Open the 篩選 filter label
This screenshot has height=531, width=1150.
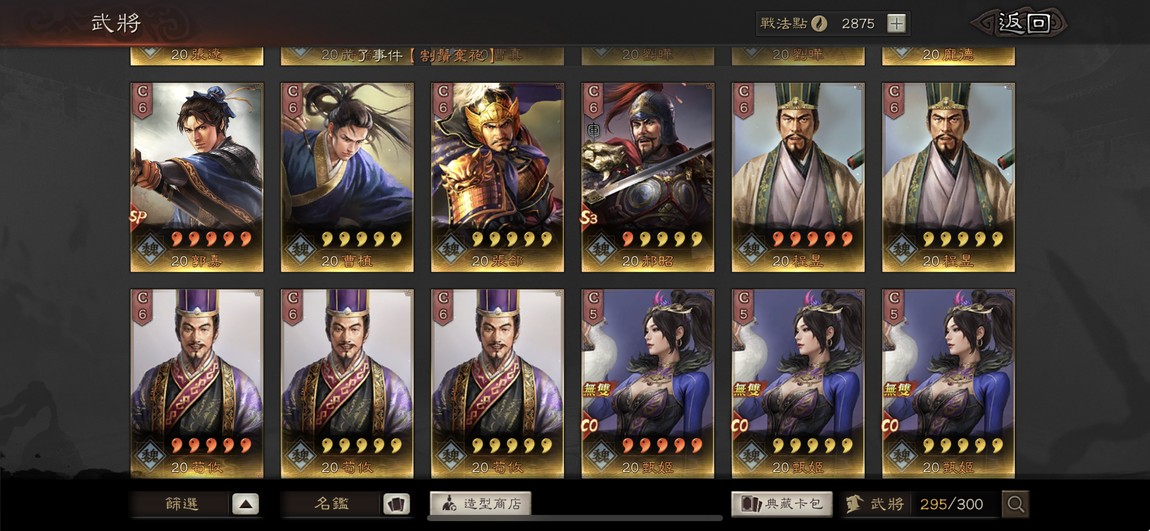pos(181,504)
